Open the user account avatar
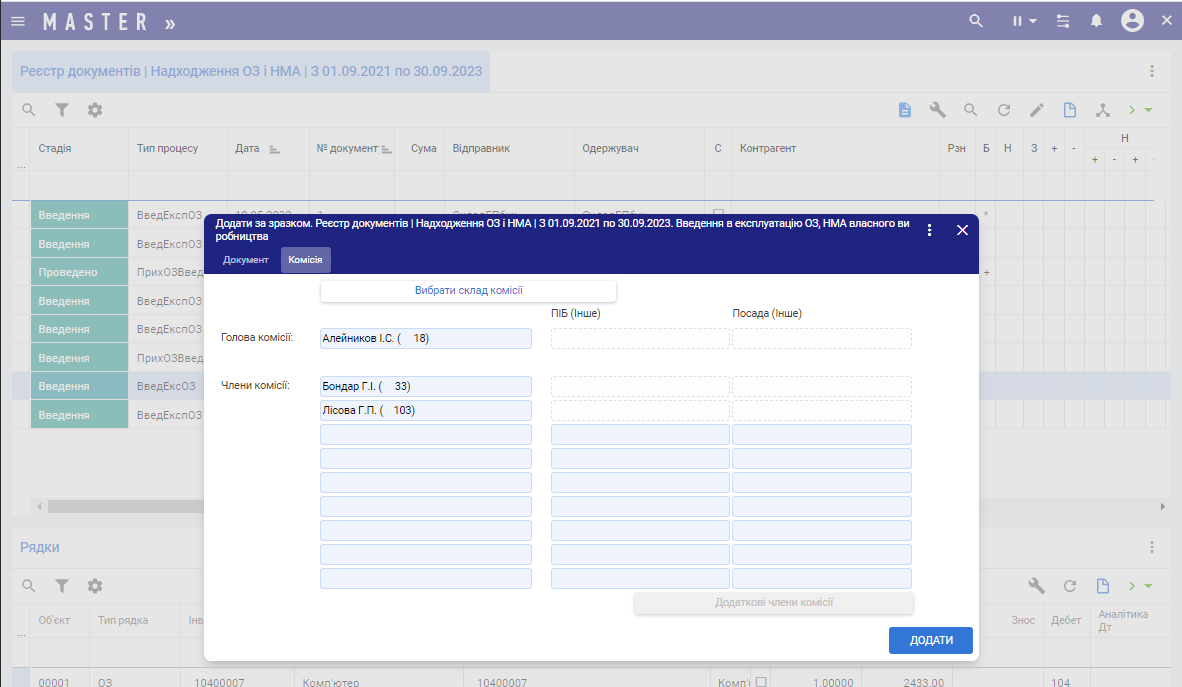Screen dimensions: 1182x687 [x=1132, y=21]
